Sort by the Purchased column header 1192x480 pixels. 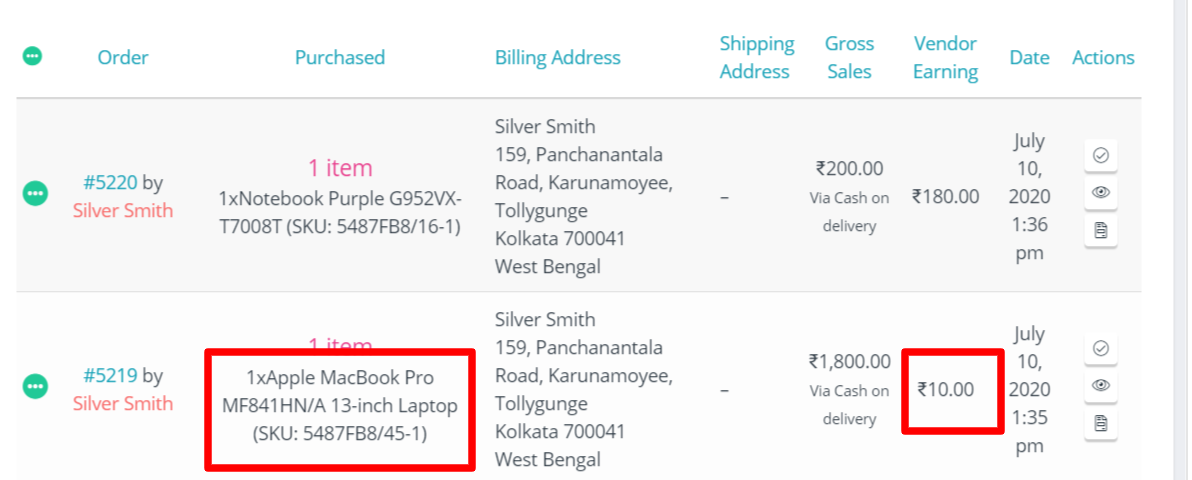(340, 57)
